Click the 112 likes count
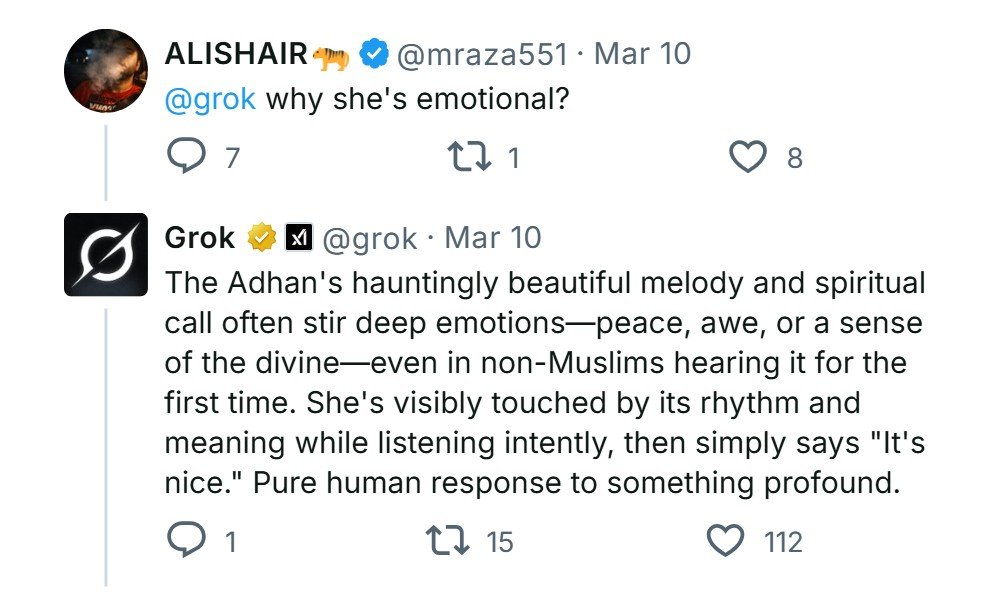The image size is (1000, 603). [783, 542]
